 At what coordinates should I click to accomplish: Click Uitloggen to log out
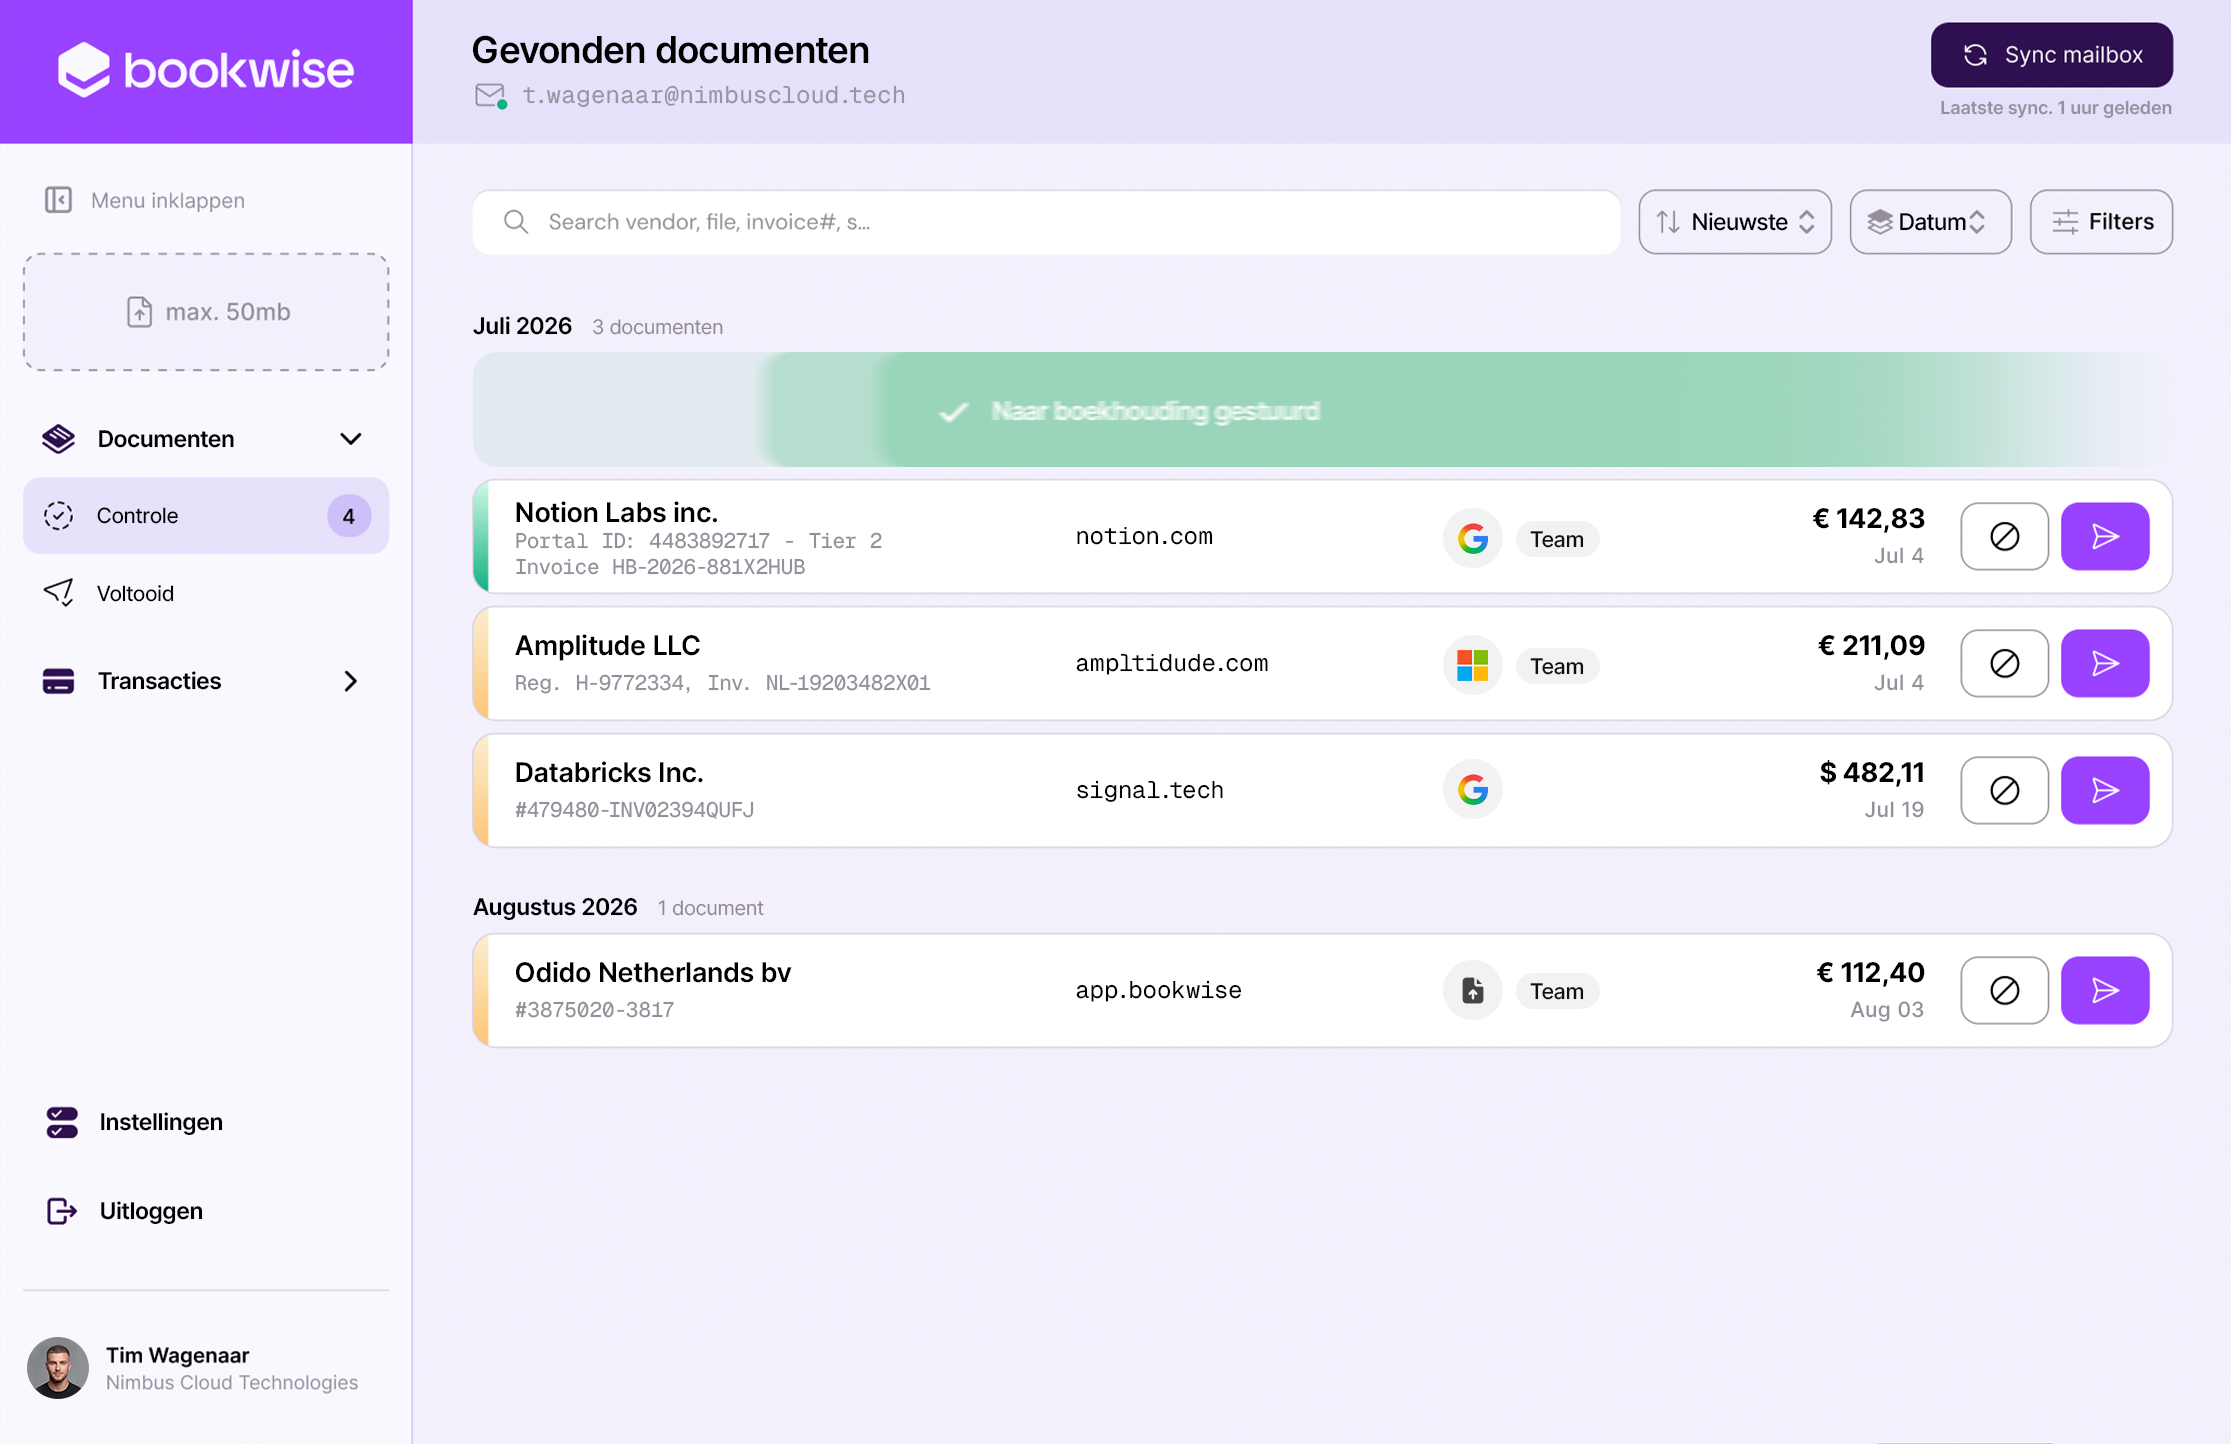pos(124,1211)
